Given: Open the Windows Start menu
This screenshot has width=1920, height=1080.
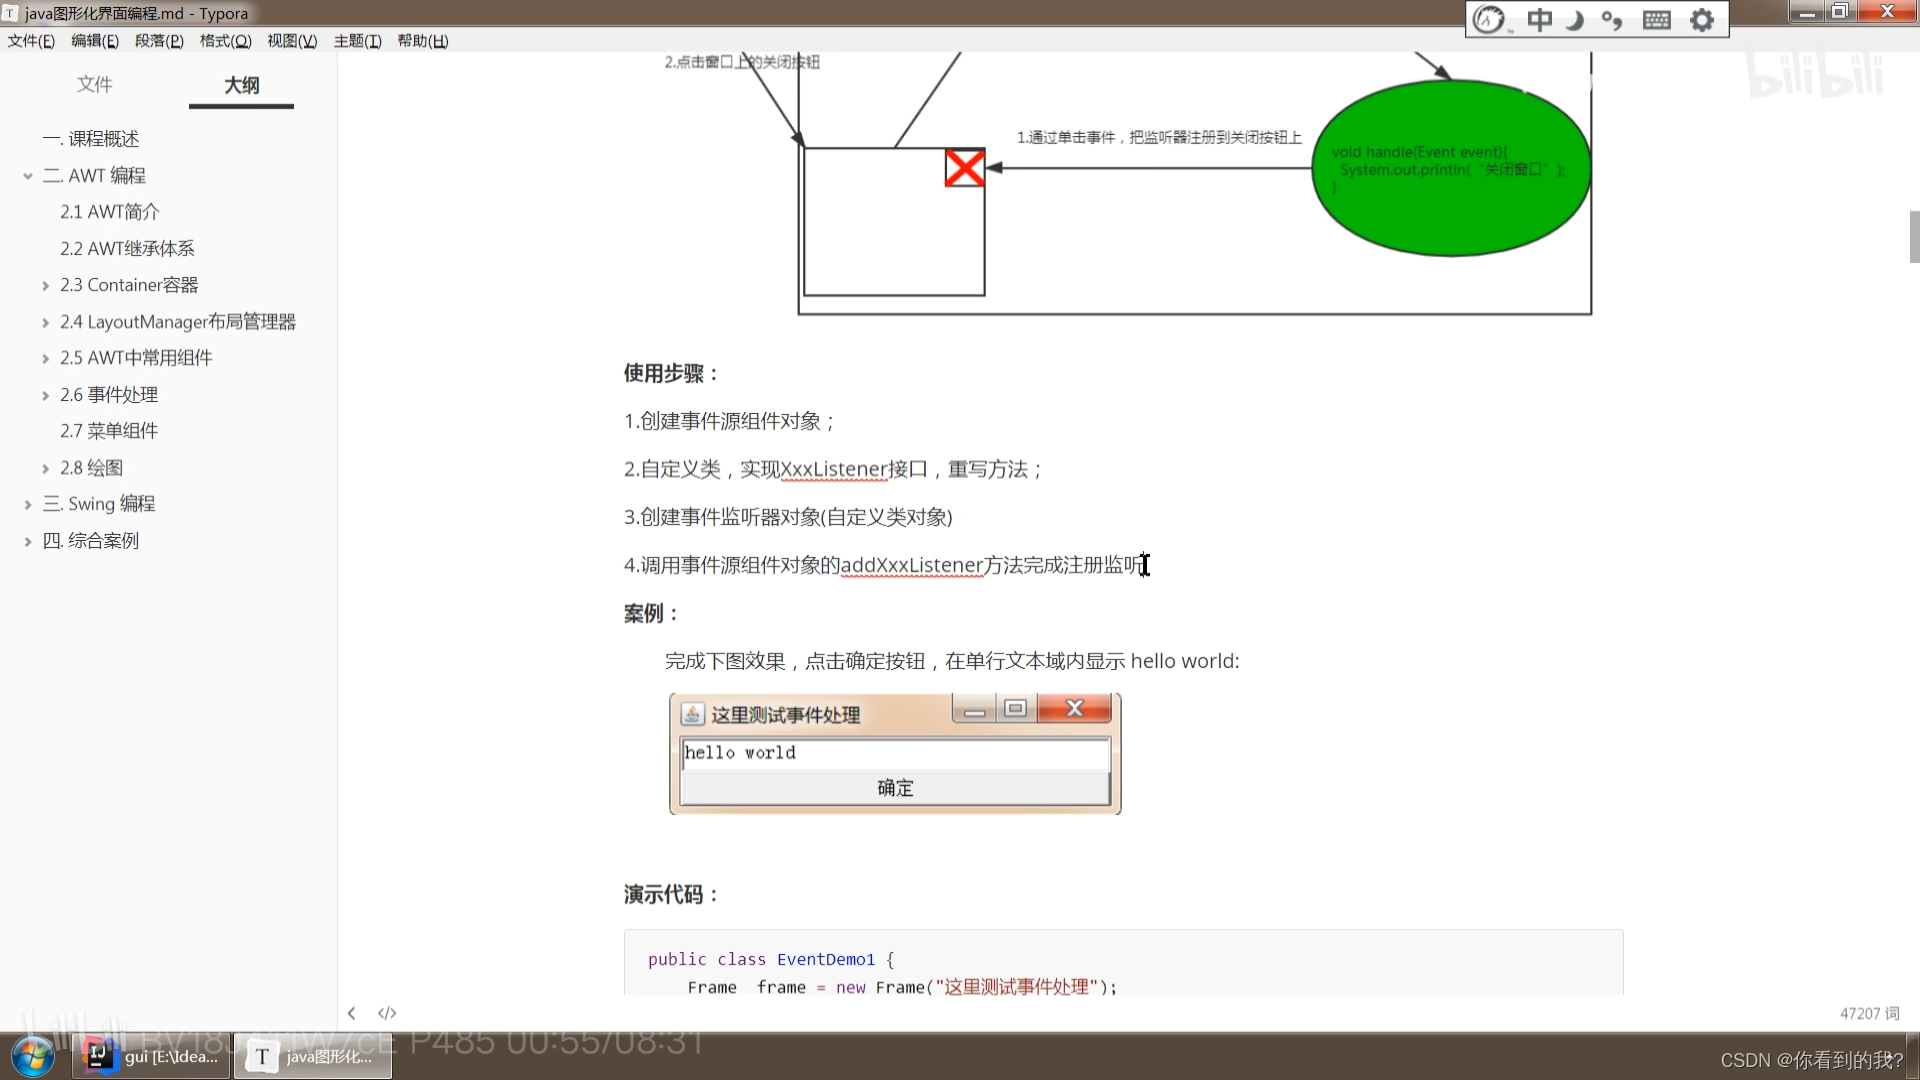Looking at the screenshot, I should point(33,1056).
